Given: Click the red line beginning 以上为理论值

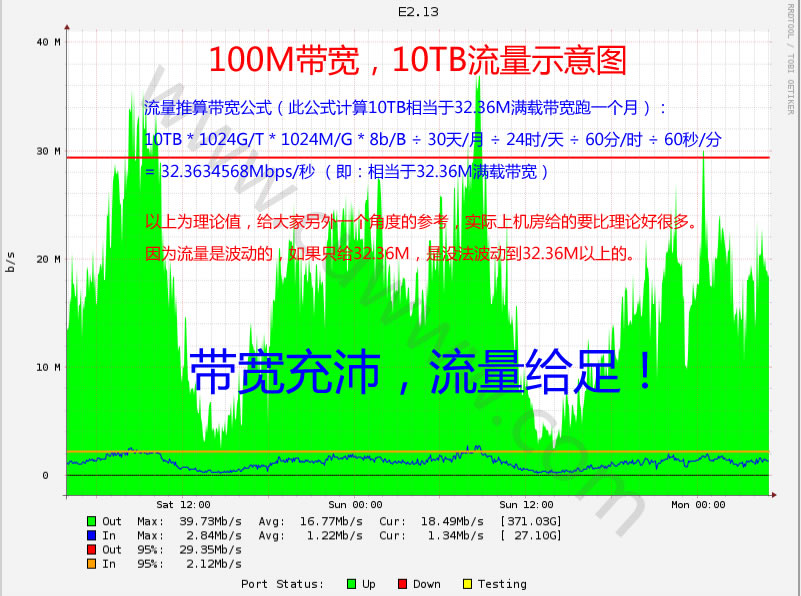Looking at the screenshot, I should pyautogui.click(x=421, y=222).
